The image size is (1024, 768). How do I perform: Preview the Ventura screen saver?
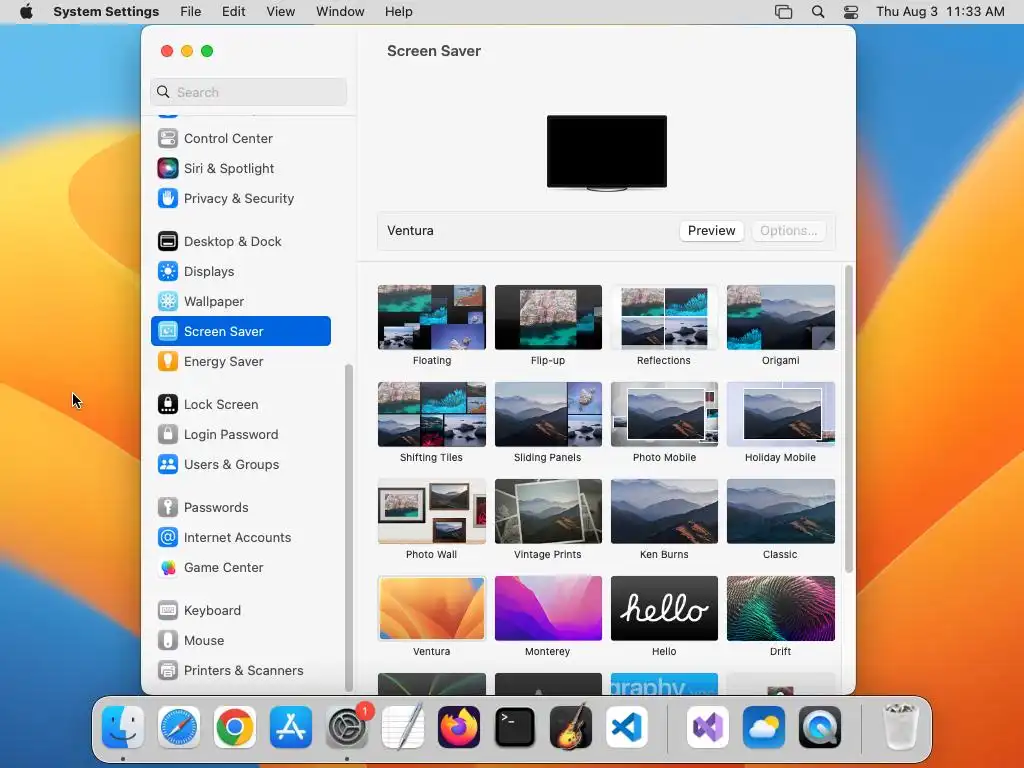click(711, 231)
